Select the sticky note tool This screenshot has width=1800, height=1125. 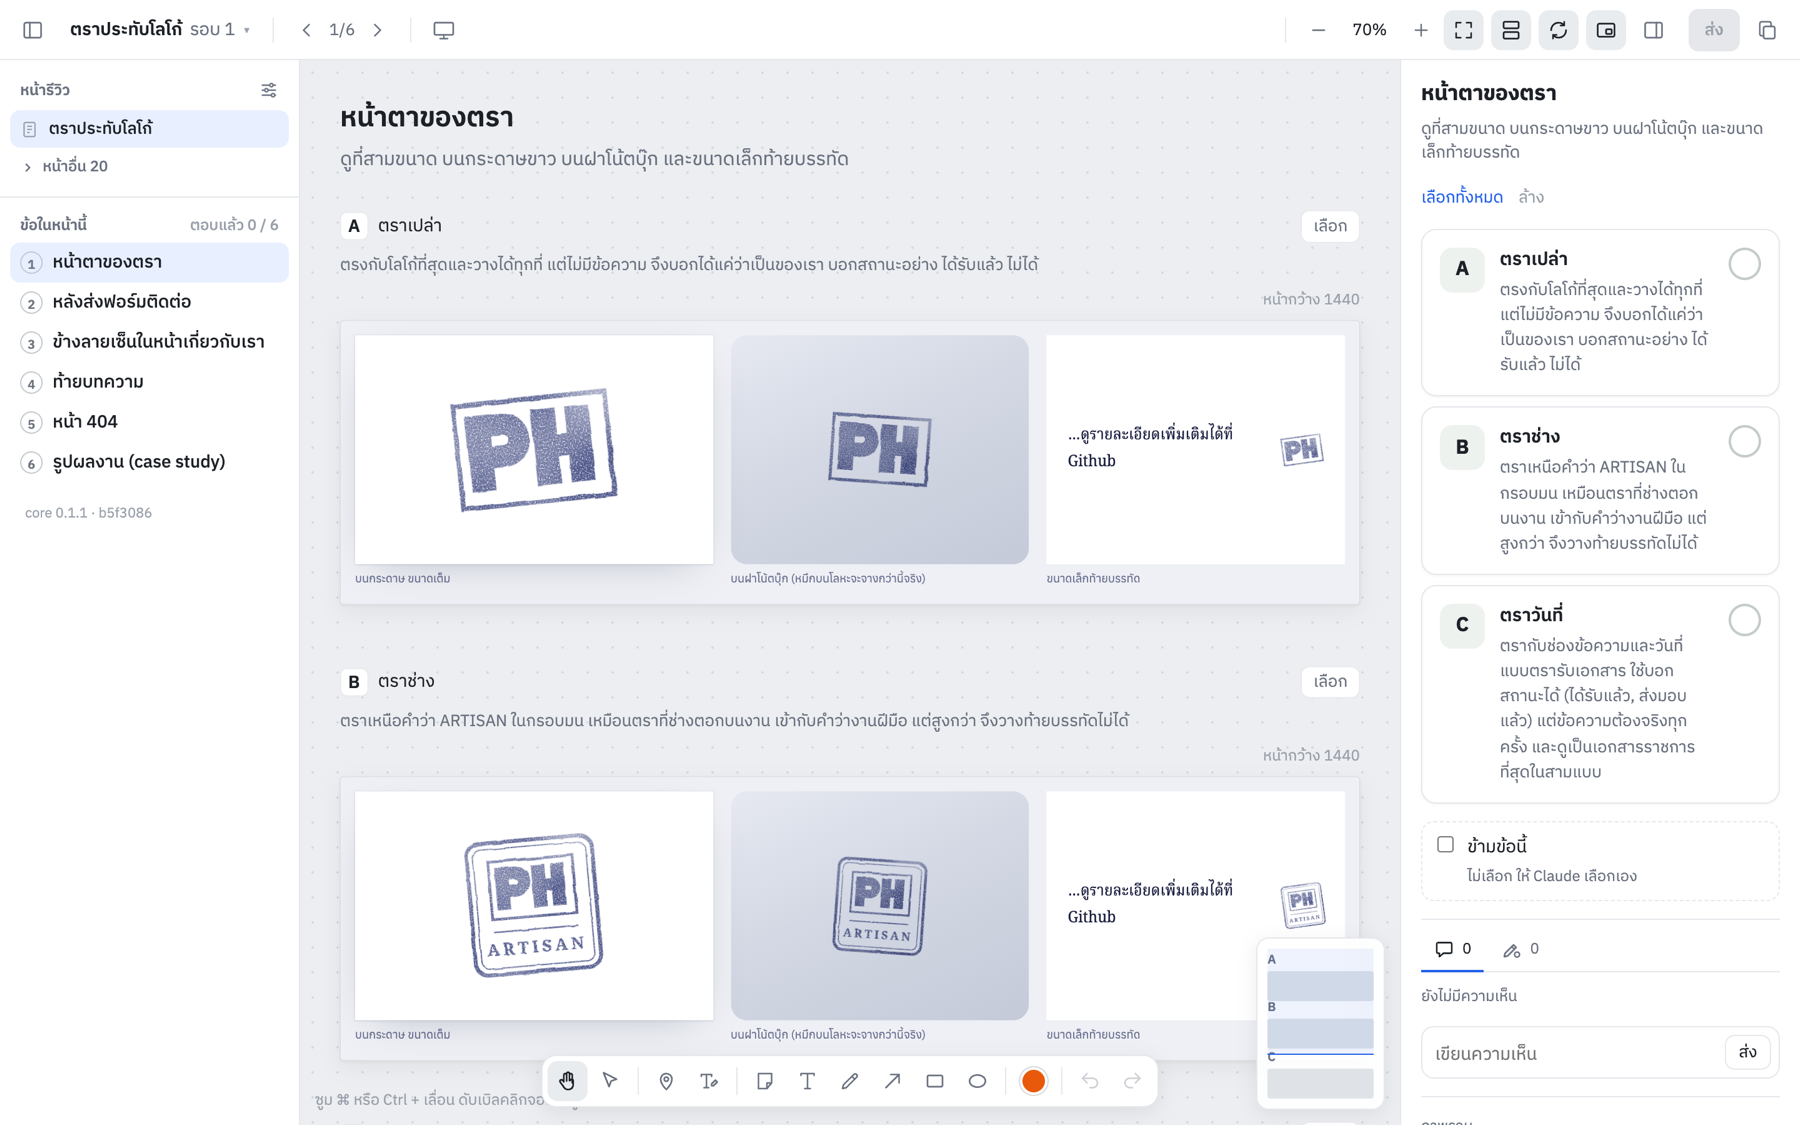tap(765, 1081)
